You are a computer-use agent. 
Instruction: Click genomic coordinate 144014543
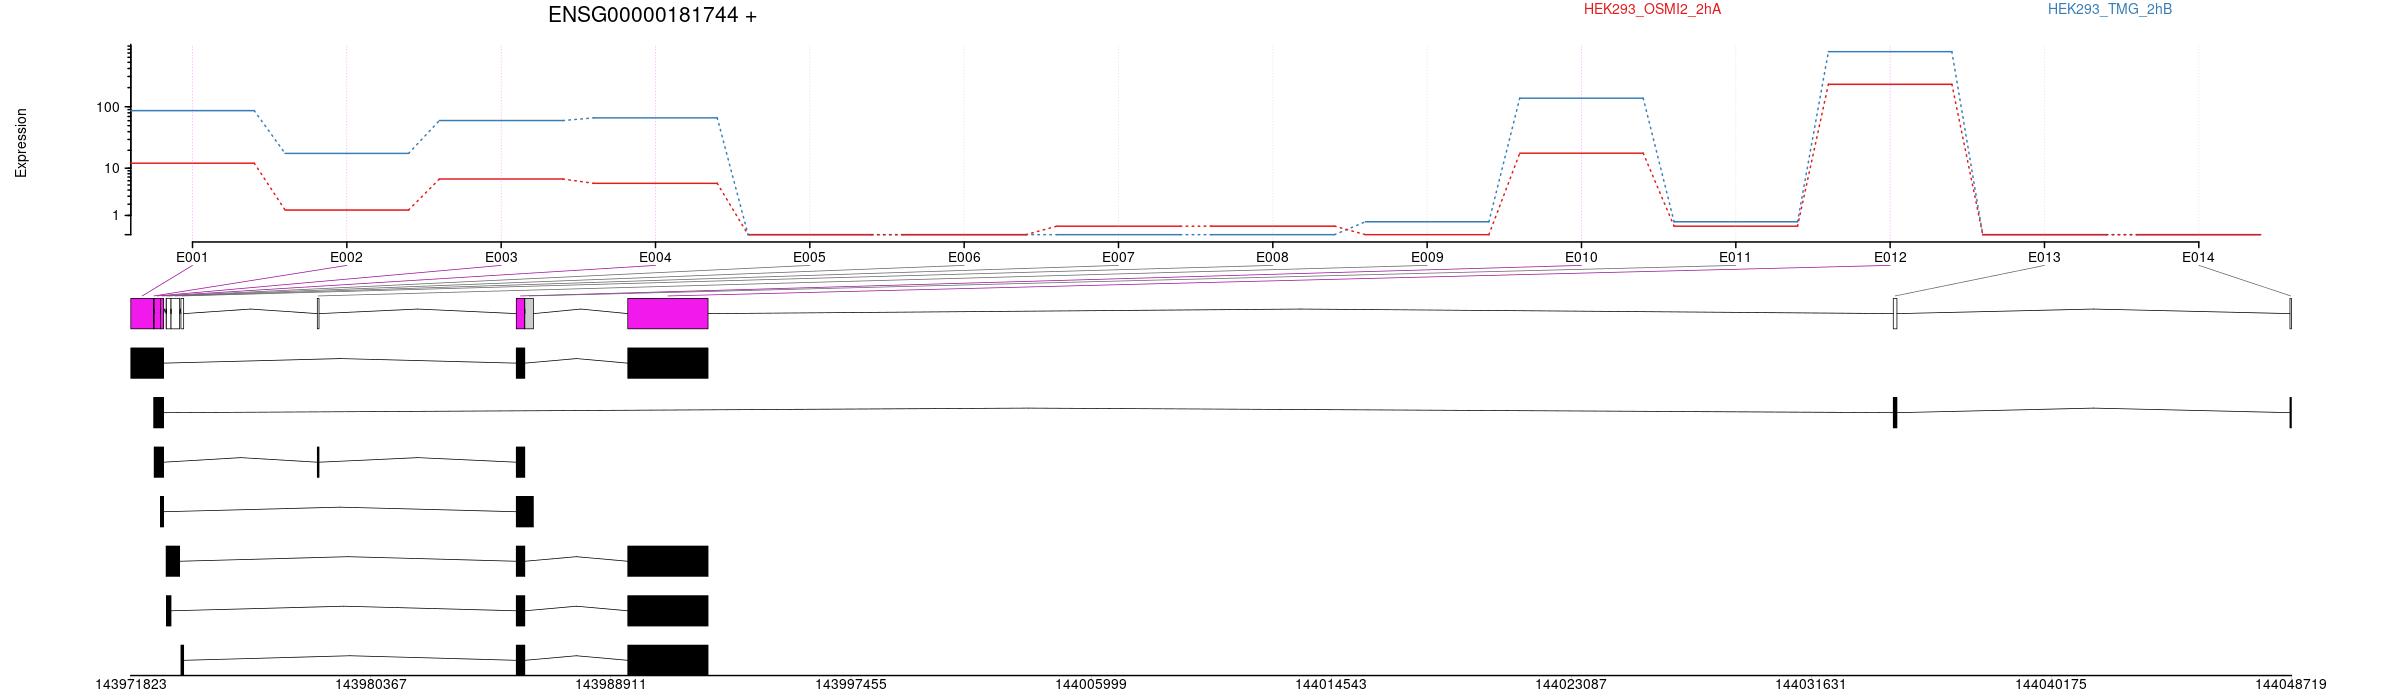(x=1331, y=685)
